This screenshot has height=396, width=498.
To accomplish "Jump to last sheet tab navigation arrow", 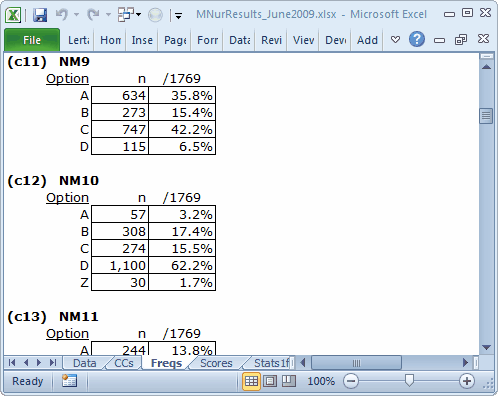I will tap(53, 362).
